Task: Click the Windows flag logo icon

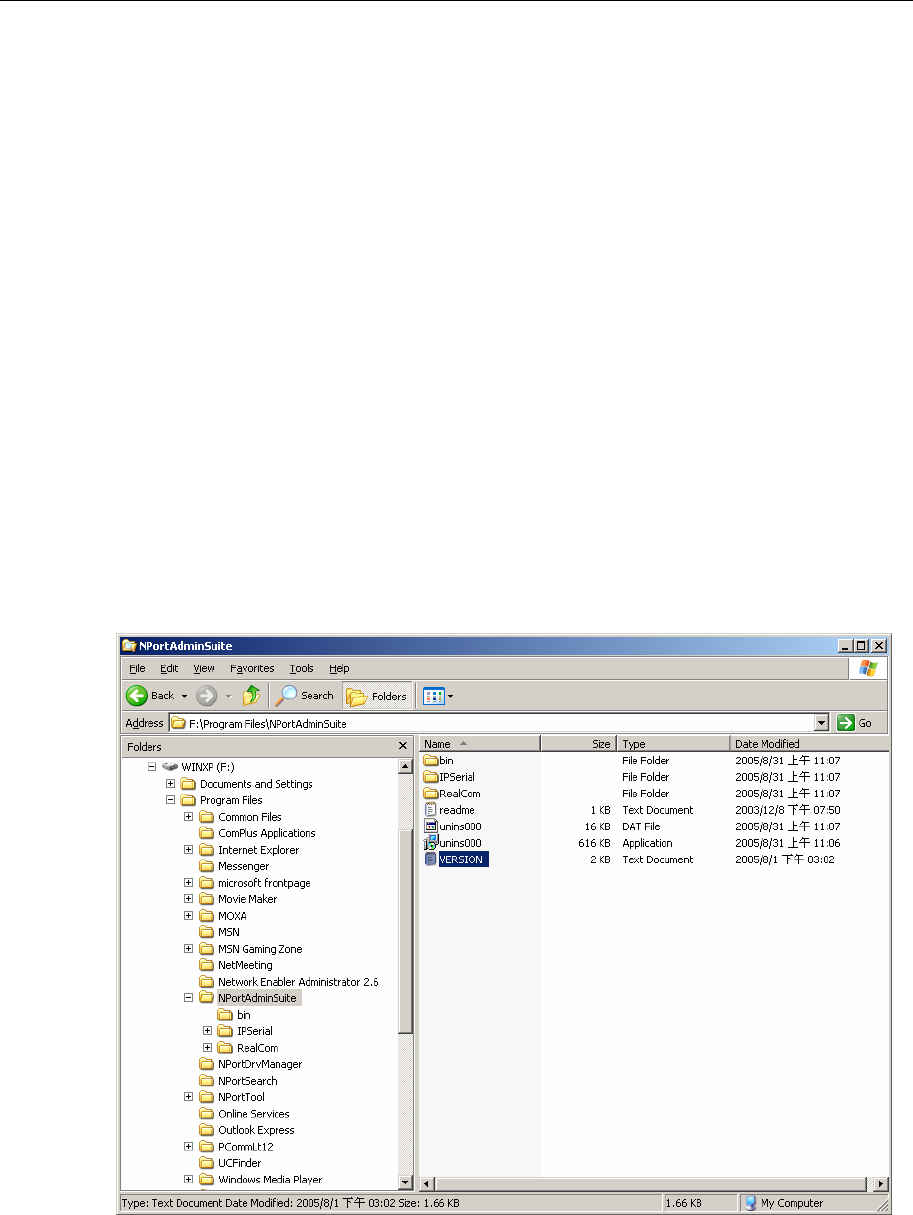Action: 868,669
